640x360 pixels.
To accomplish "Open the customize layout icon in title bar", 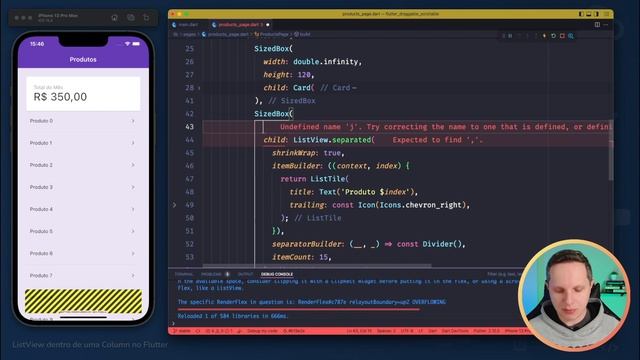I will click(x=606, y=14).
